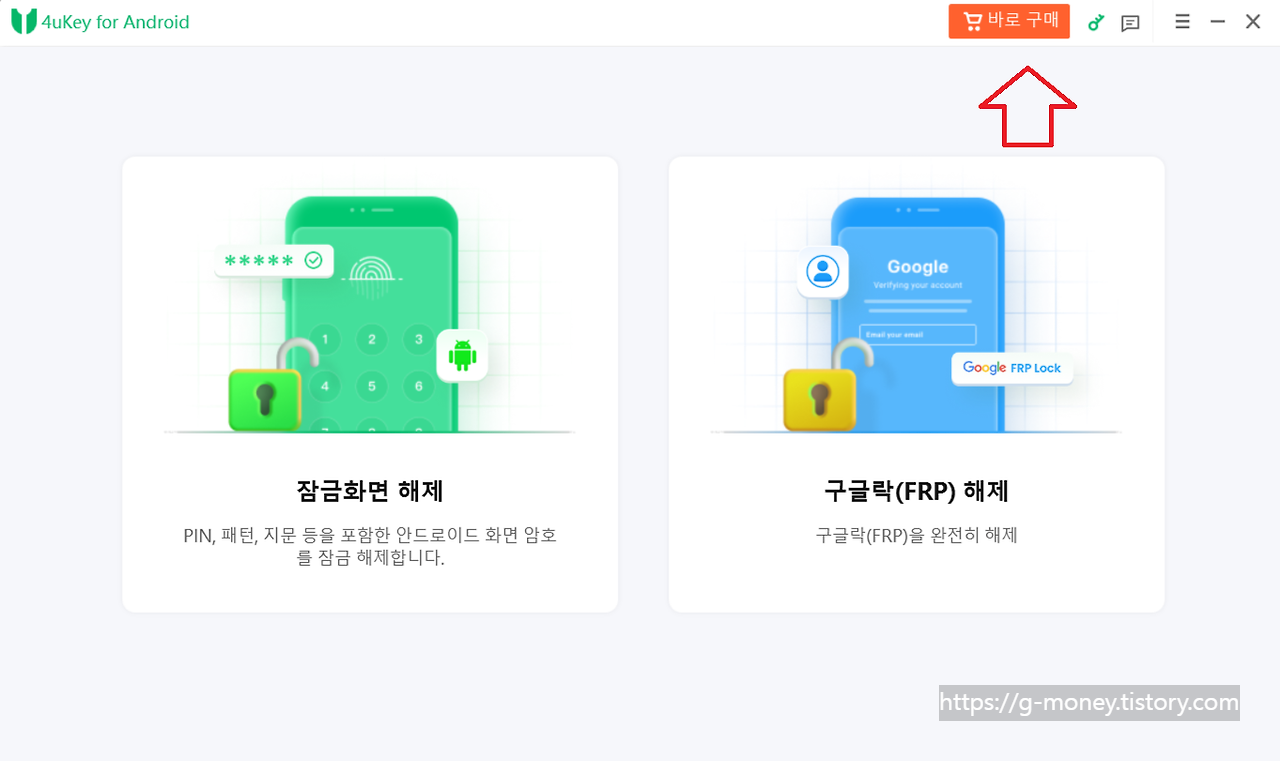Click the 바로 구매 buy button
Image resolution: width=1280 pixels, height=761 pixels.
coord(1009,21)
